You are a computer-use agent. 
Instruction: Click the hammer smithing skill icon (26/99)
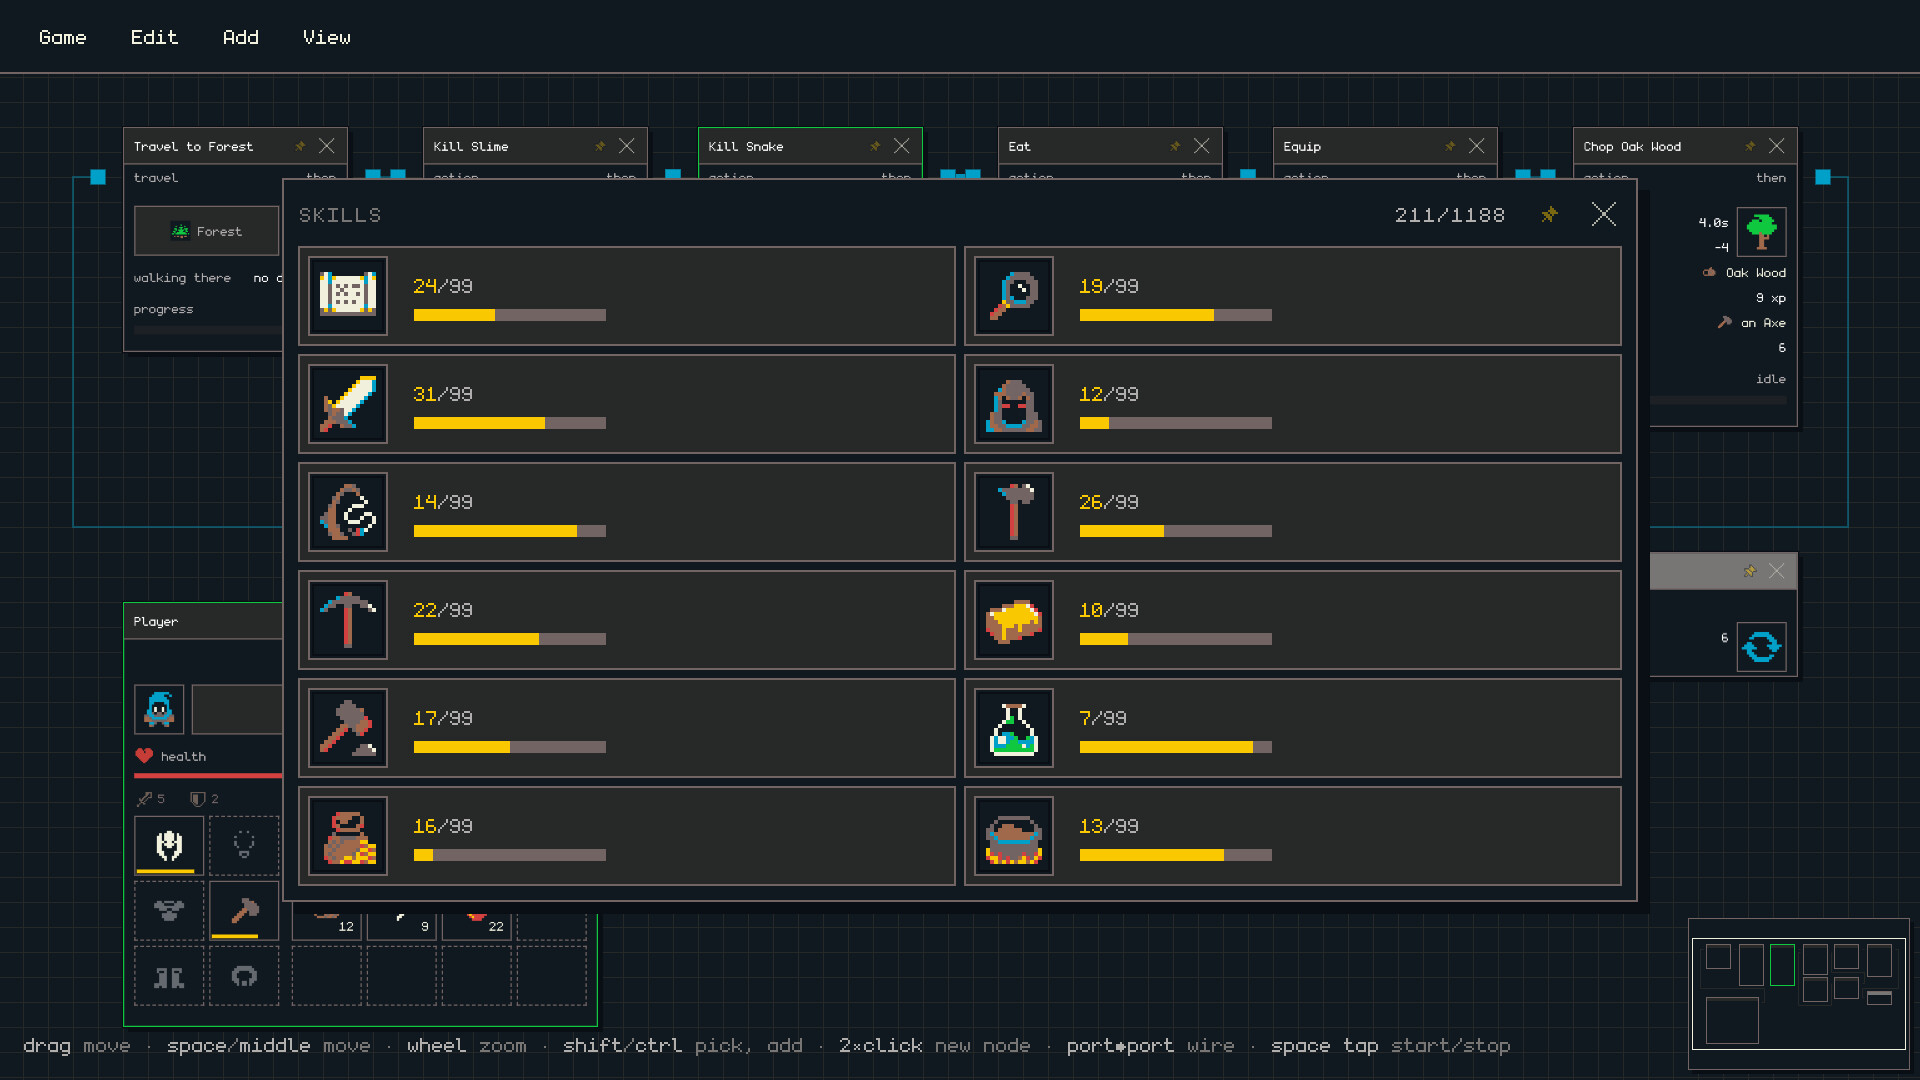pyautogui.click(x=1014, y=512)
